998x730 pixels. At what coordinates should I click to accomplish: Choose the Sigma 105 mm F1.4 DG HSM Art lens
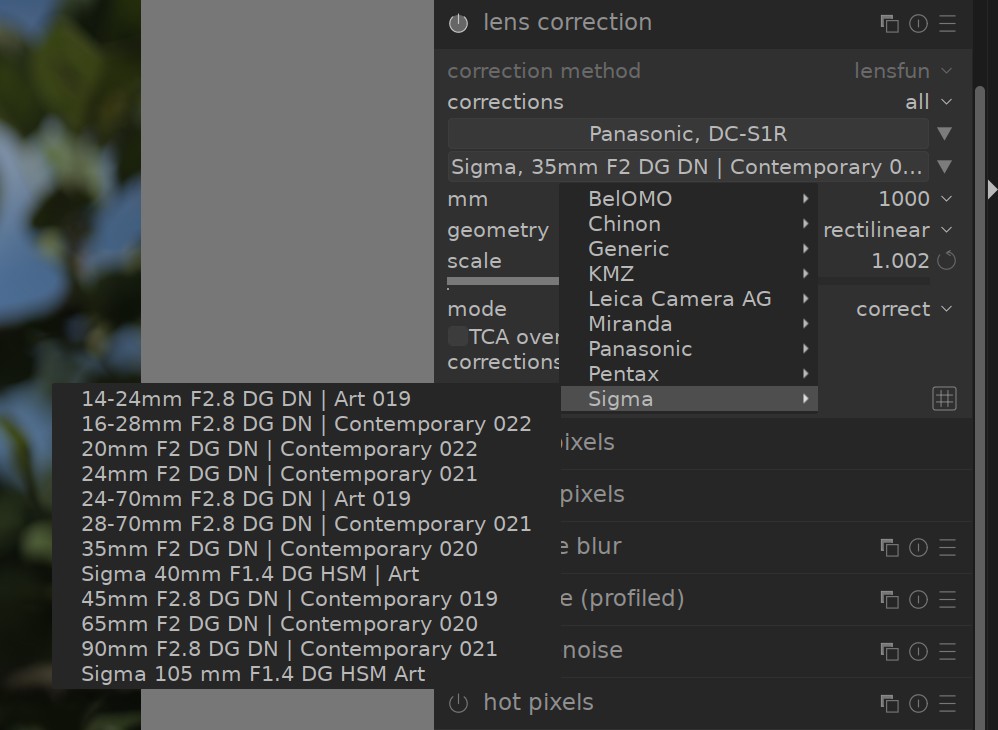tap(253, 674)
